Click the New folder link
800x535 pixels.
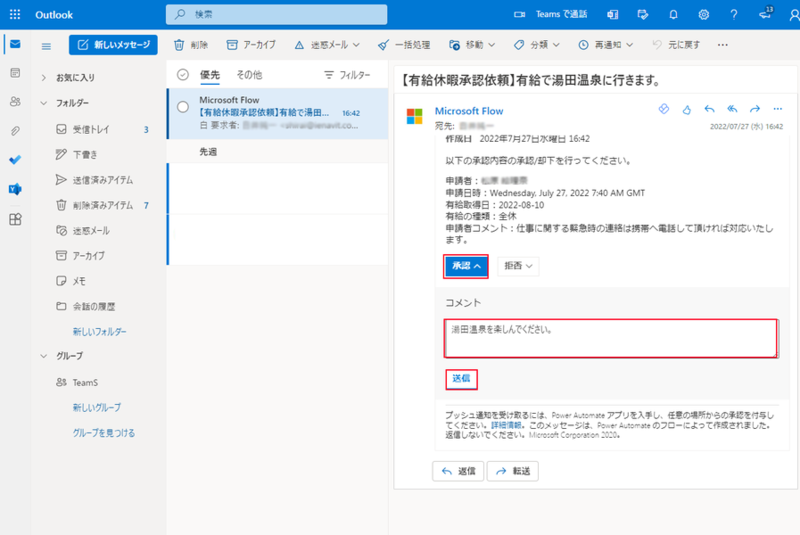coord(99,332)
